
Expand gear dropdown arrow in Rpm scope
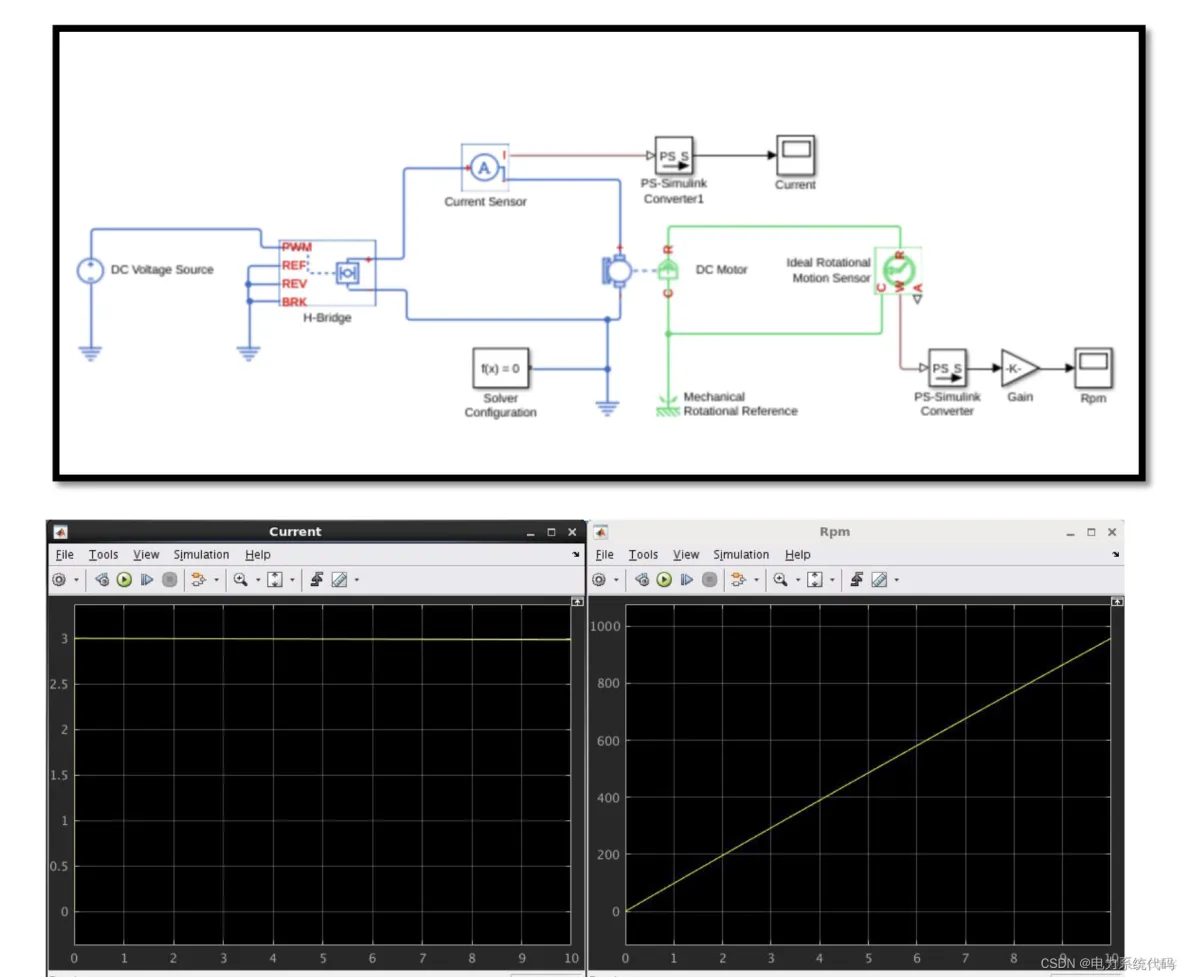tap(616, 580)
